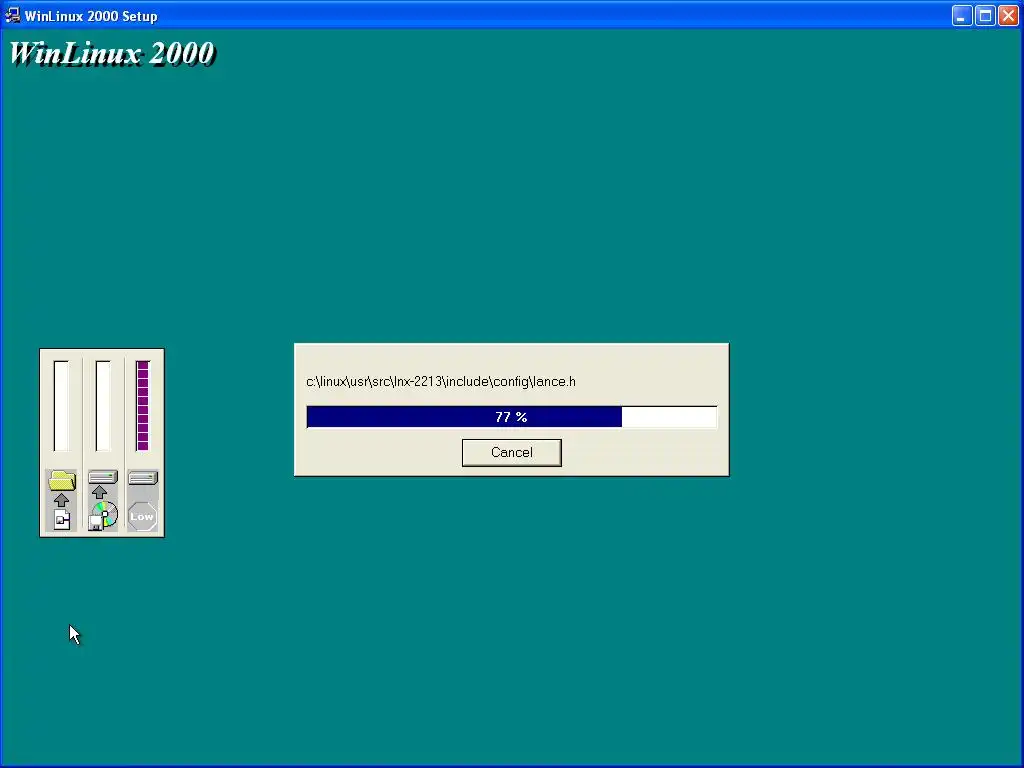Click the 77 % installation progress bar

pos(511,417)
